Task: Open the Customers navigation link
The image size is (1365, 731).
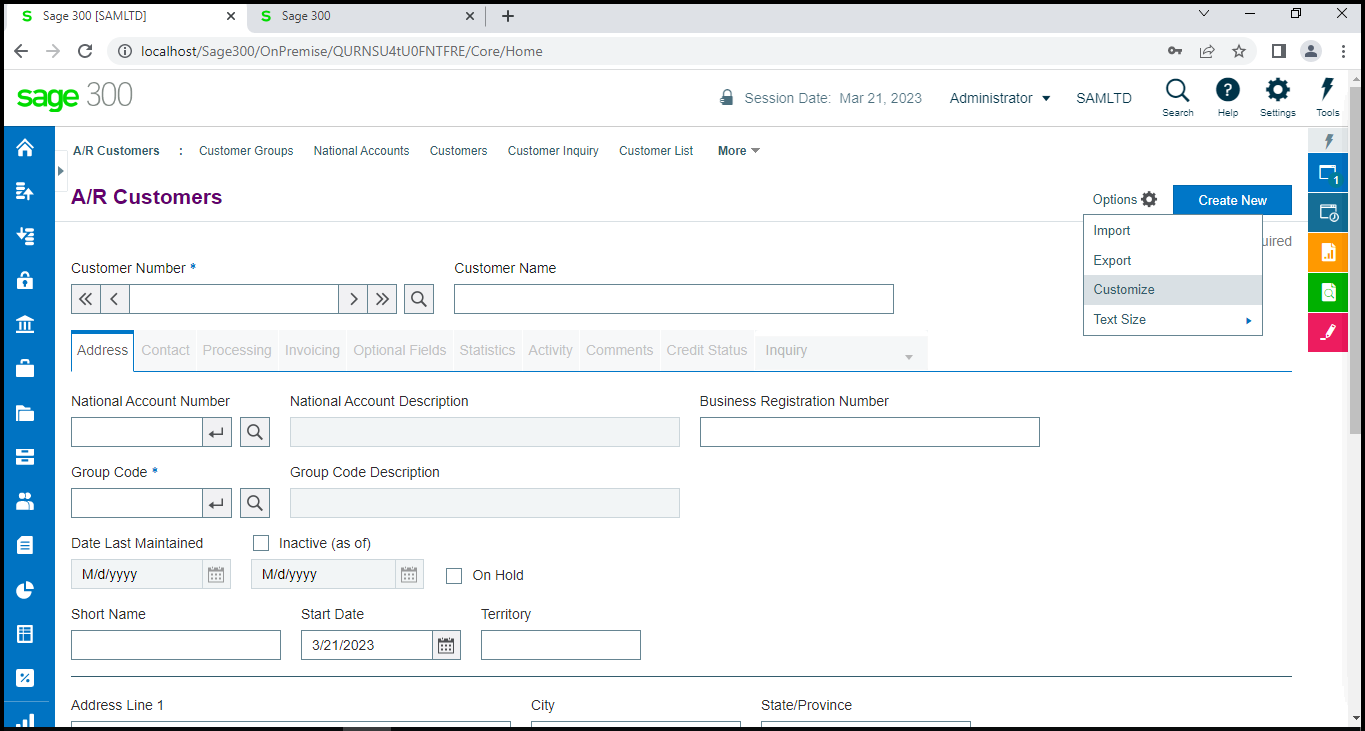Action: click(458, 151)
